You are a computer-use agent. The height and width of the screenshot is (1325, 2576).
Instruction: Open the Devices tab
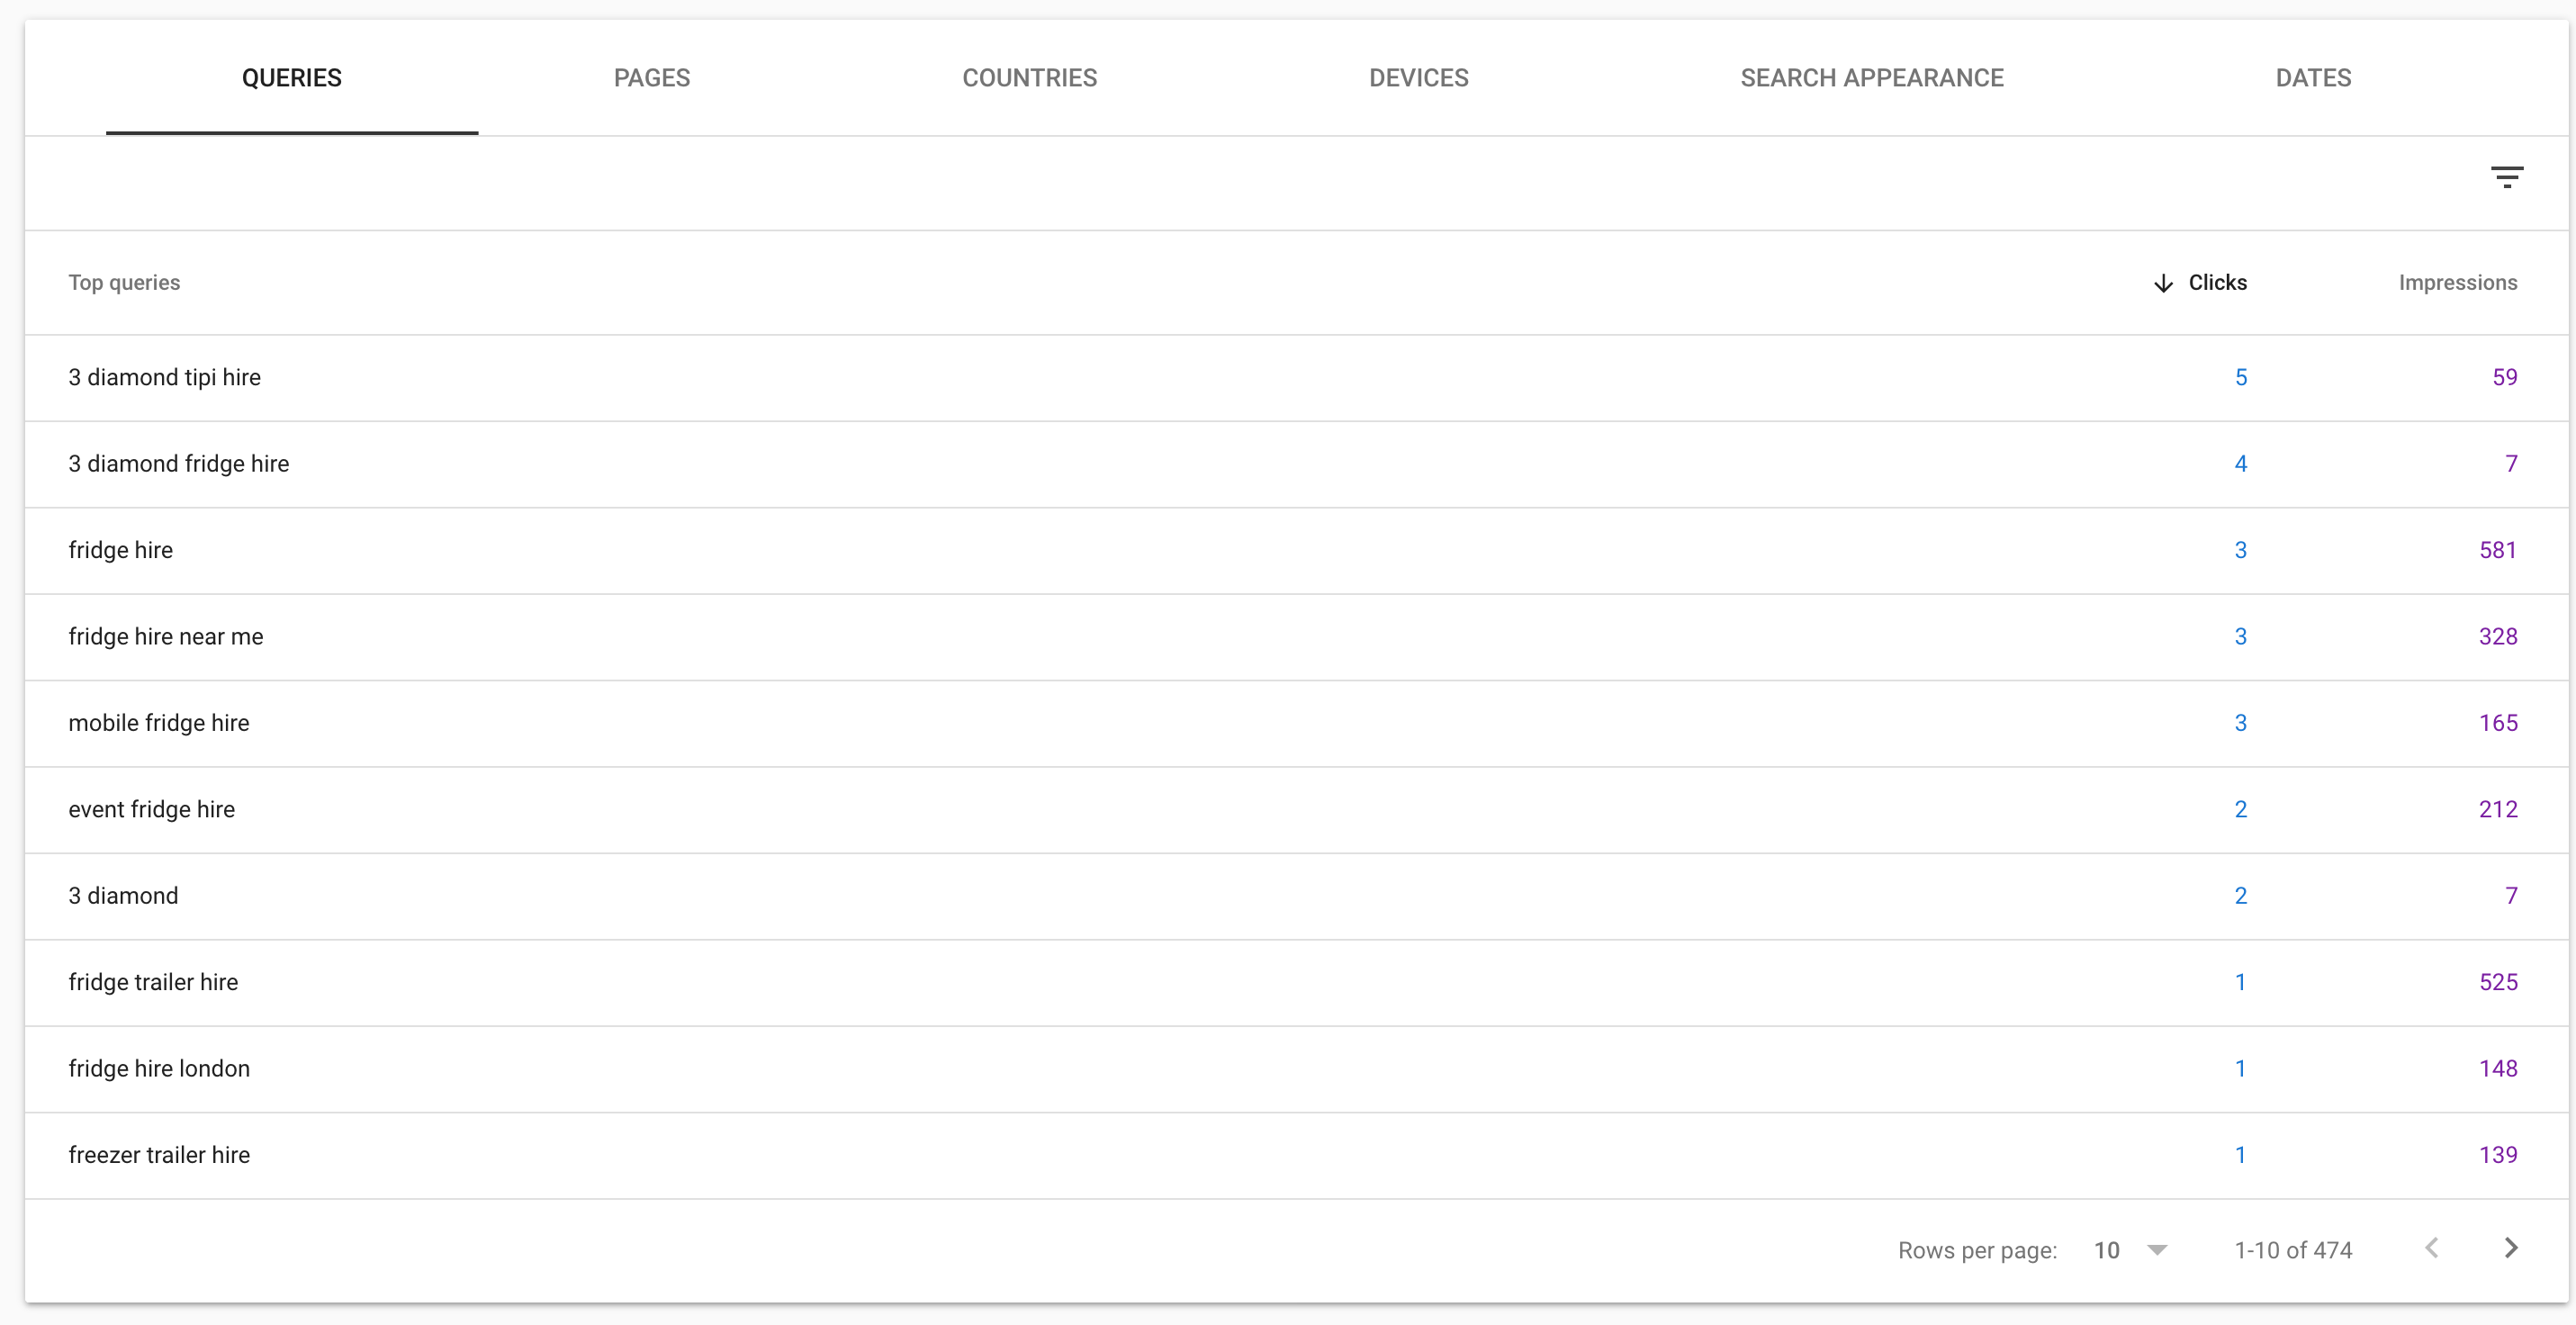[1419, 78]
